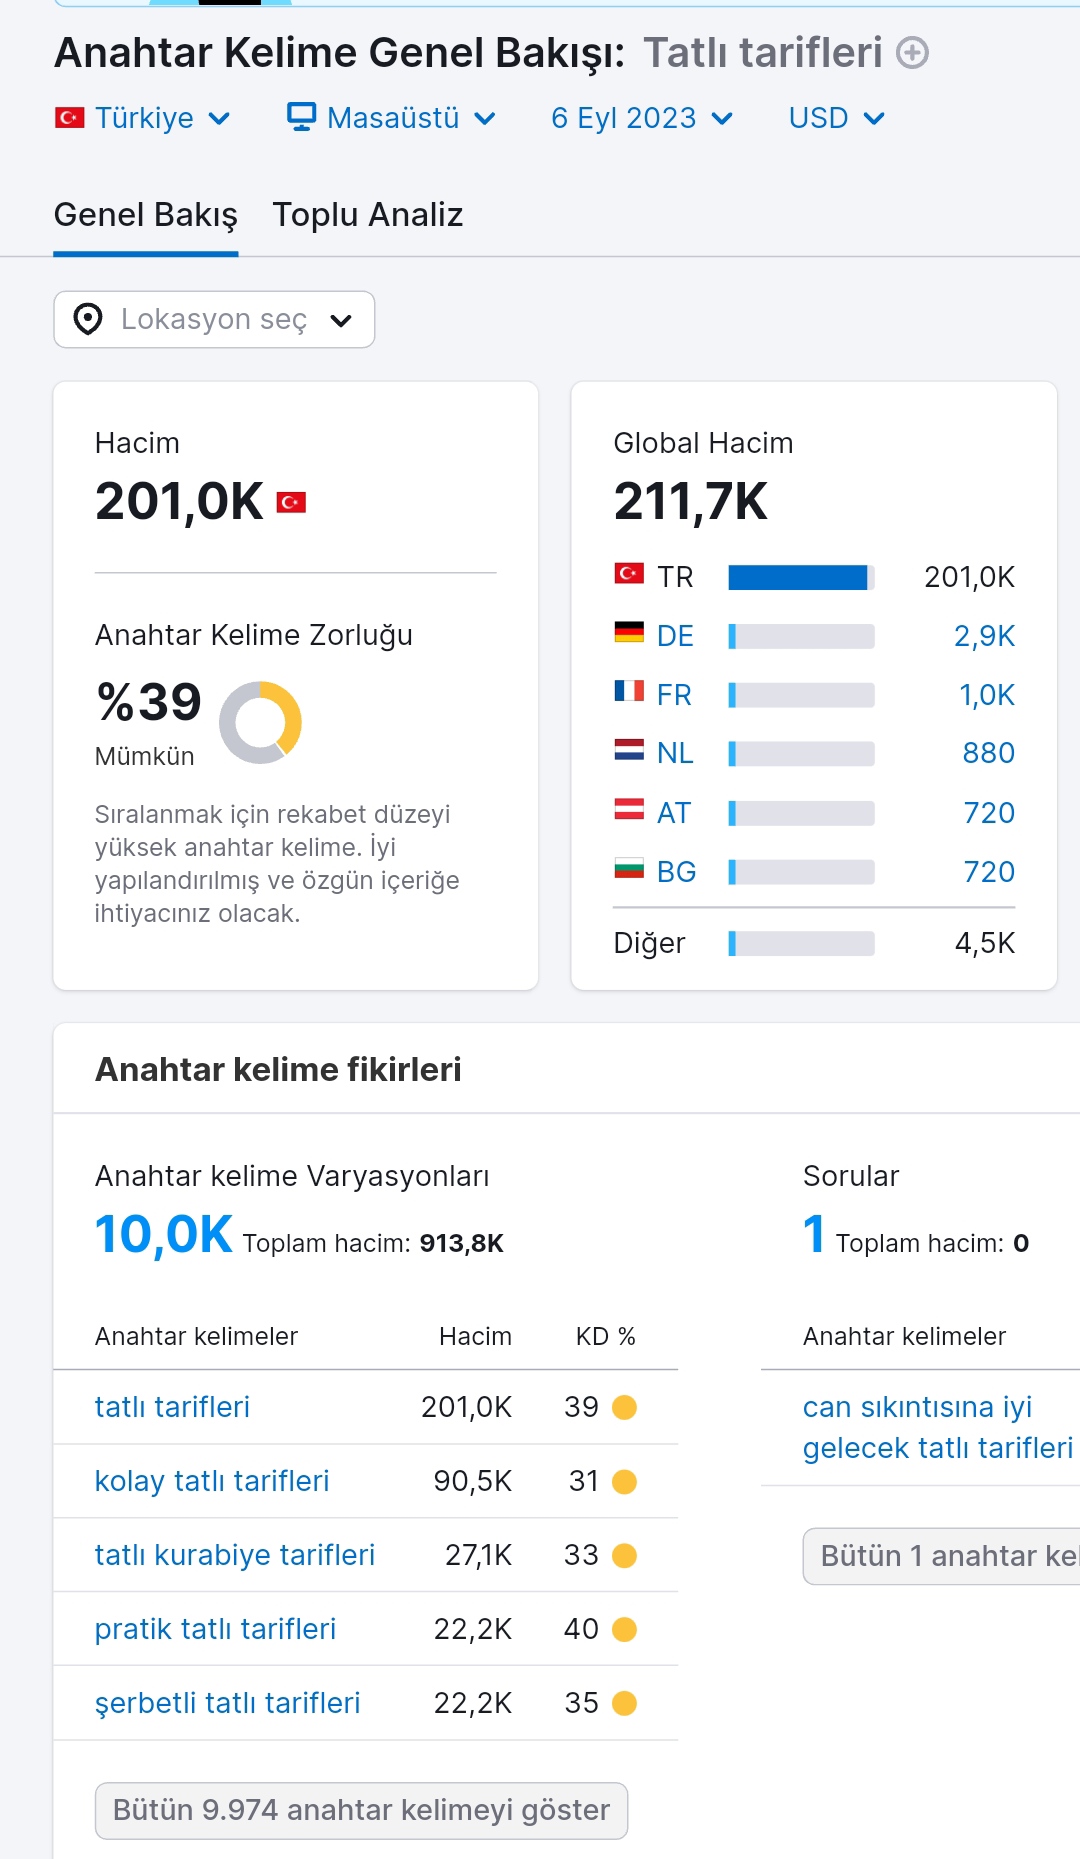This screenshot has width=1080, height=1859.
Task: Open the 6 Eyl 2023 date dropdown
Action: click(x=642, y=118)
